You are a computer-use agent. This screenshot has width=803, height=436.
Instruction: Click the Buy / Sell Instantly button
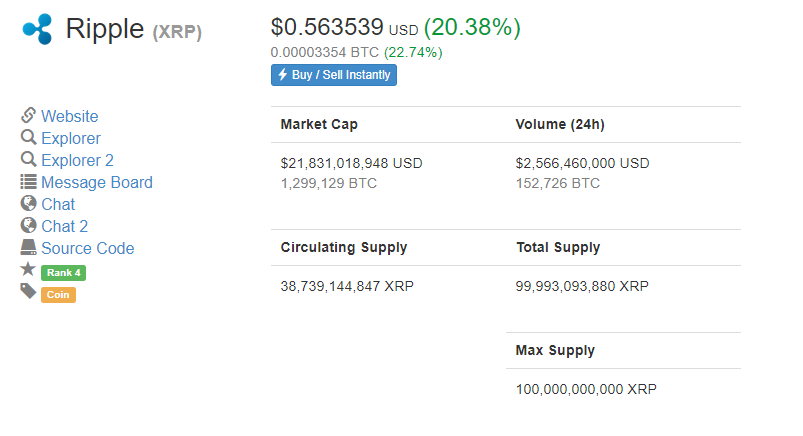pyautogui.click(x=334, y=75)
